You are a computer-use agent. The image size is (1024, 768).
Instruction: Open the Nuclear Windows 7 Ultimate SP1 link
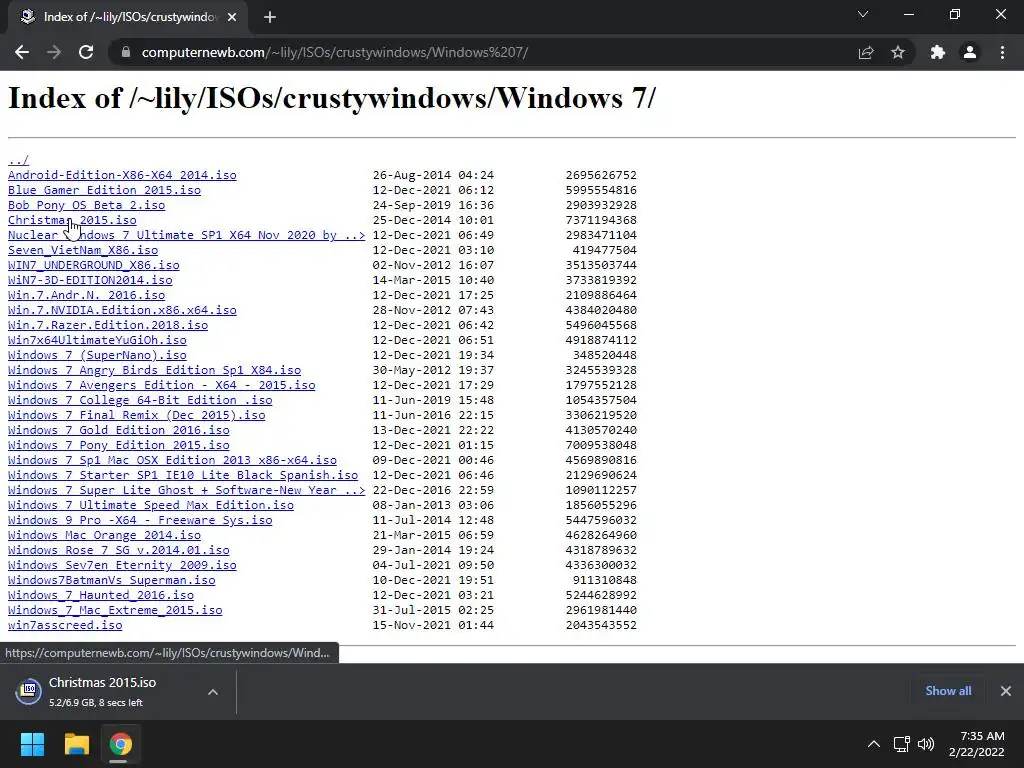coord(186,235)
